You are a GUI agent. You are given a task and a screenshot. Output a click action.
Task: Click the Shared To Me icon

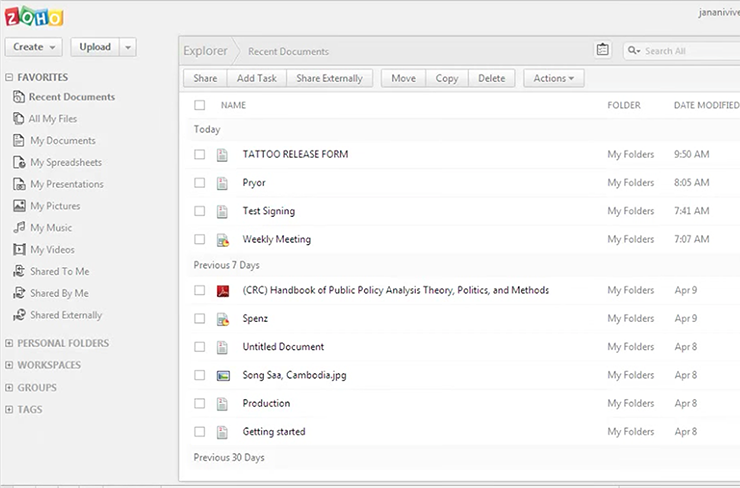coord(19,272)
